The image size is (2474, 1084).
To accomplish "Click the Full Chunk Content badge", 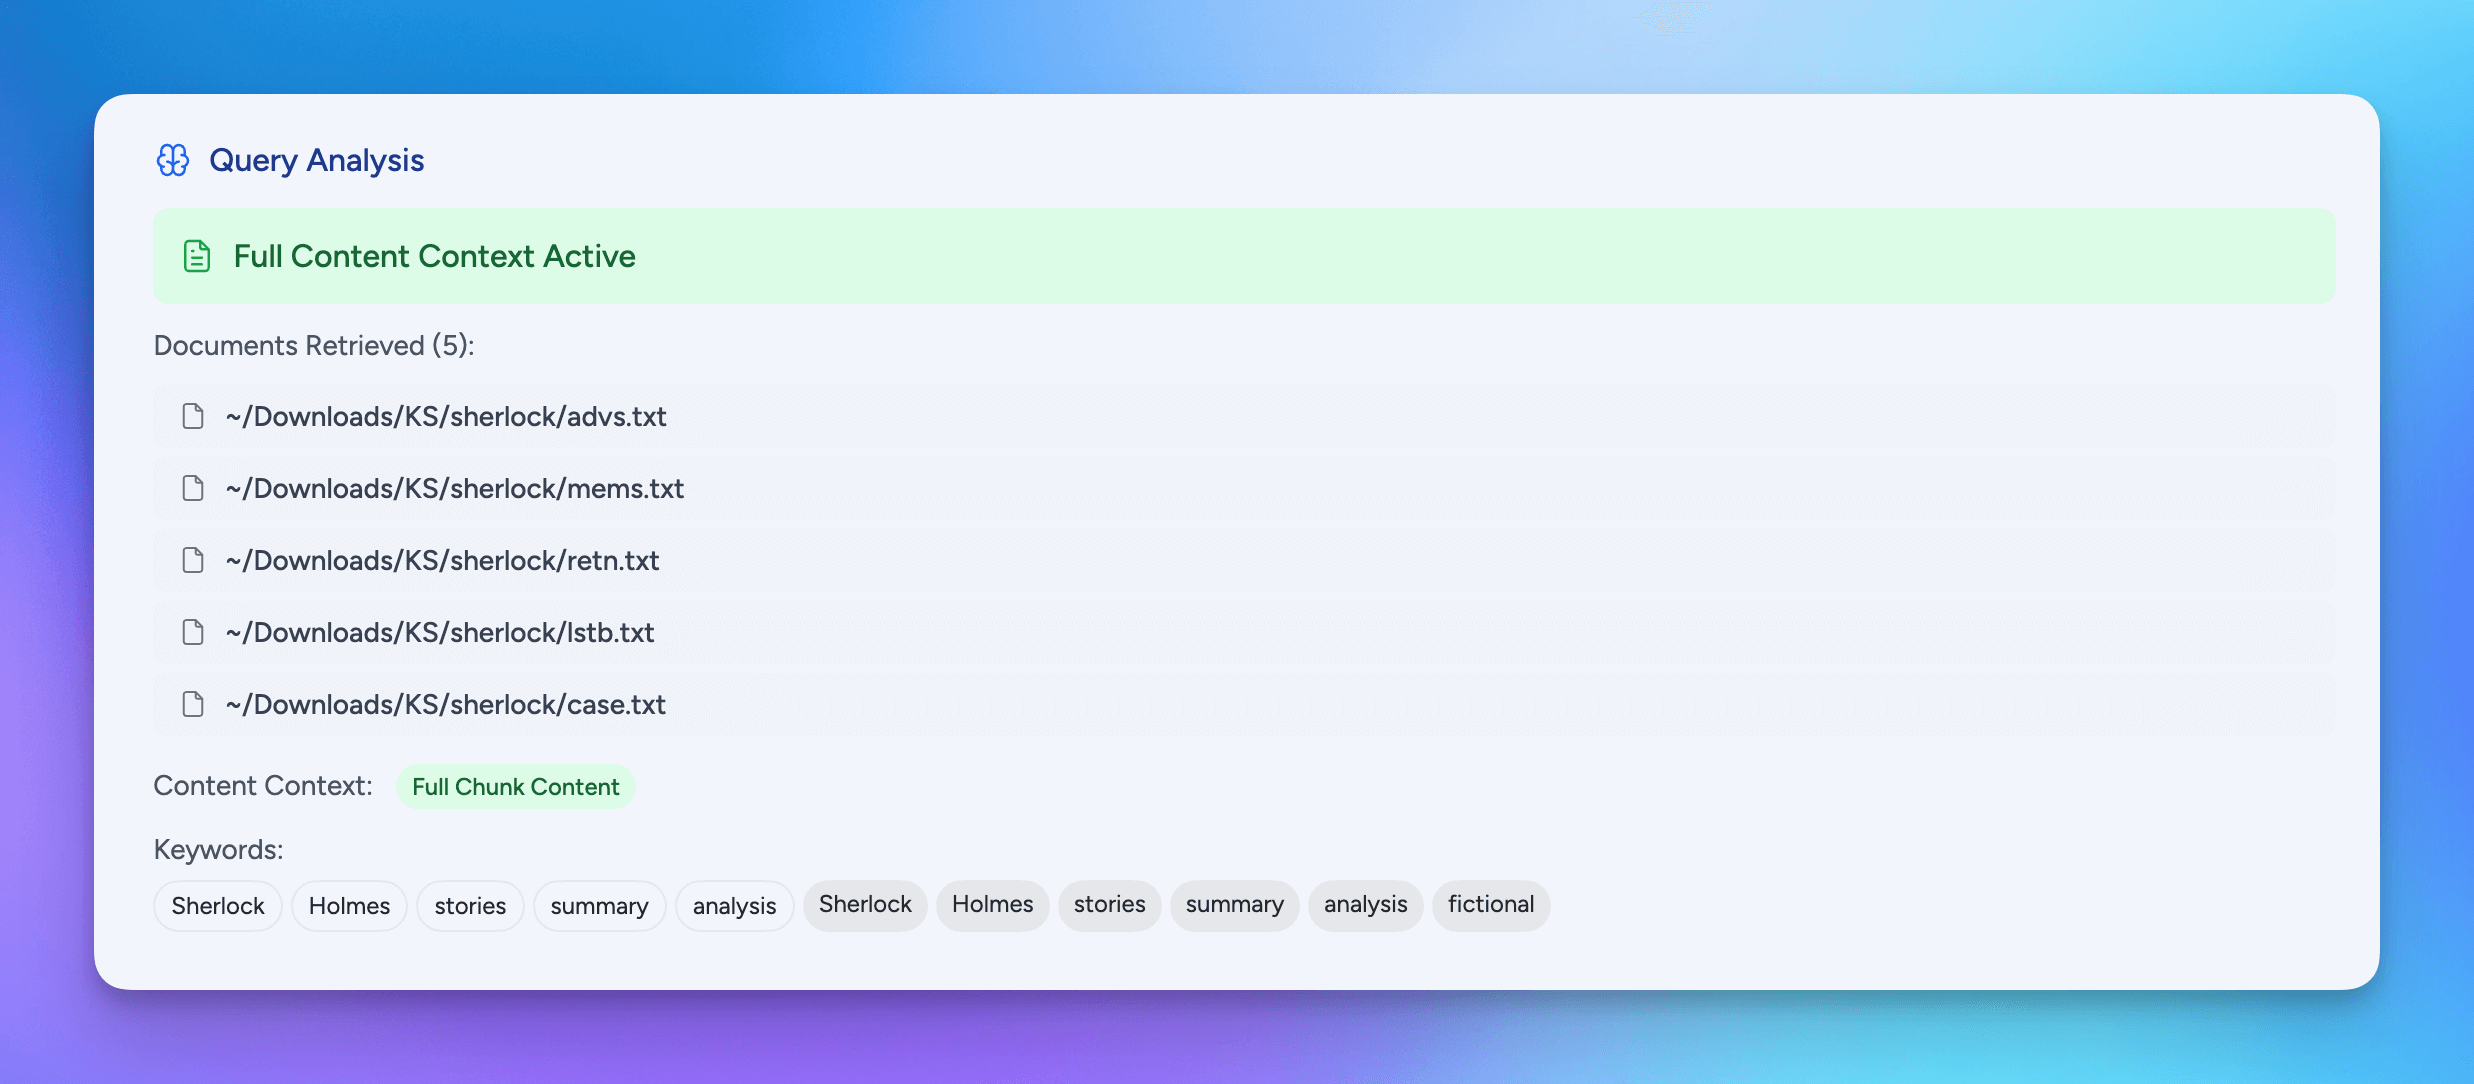I will (515, 786).
